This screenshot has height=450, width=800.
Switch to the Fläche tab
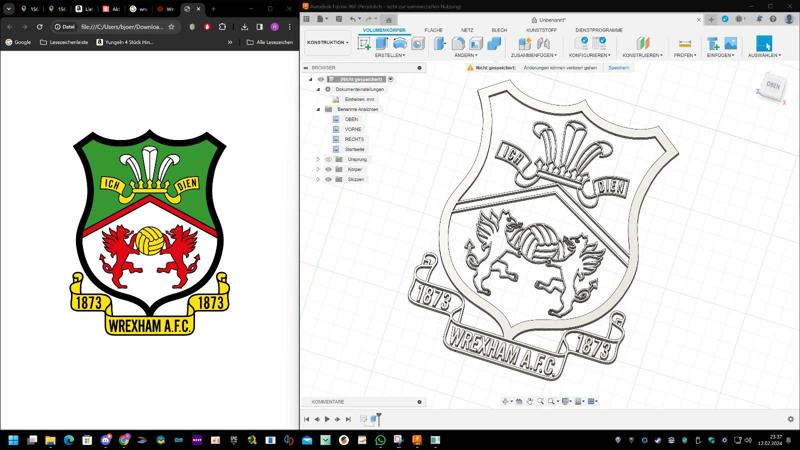pyautogui.click(x=433, y=30)
